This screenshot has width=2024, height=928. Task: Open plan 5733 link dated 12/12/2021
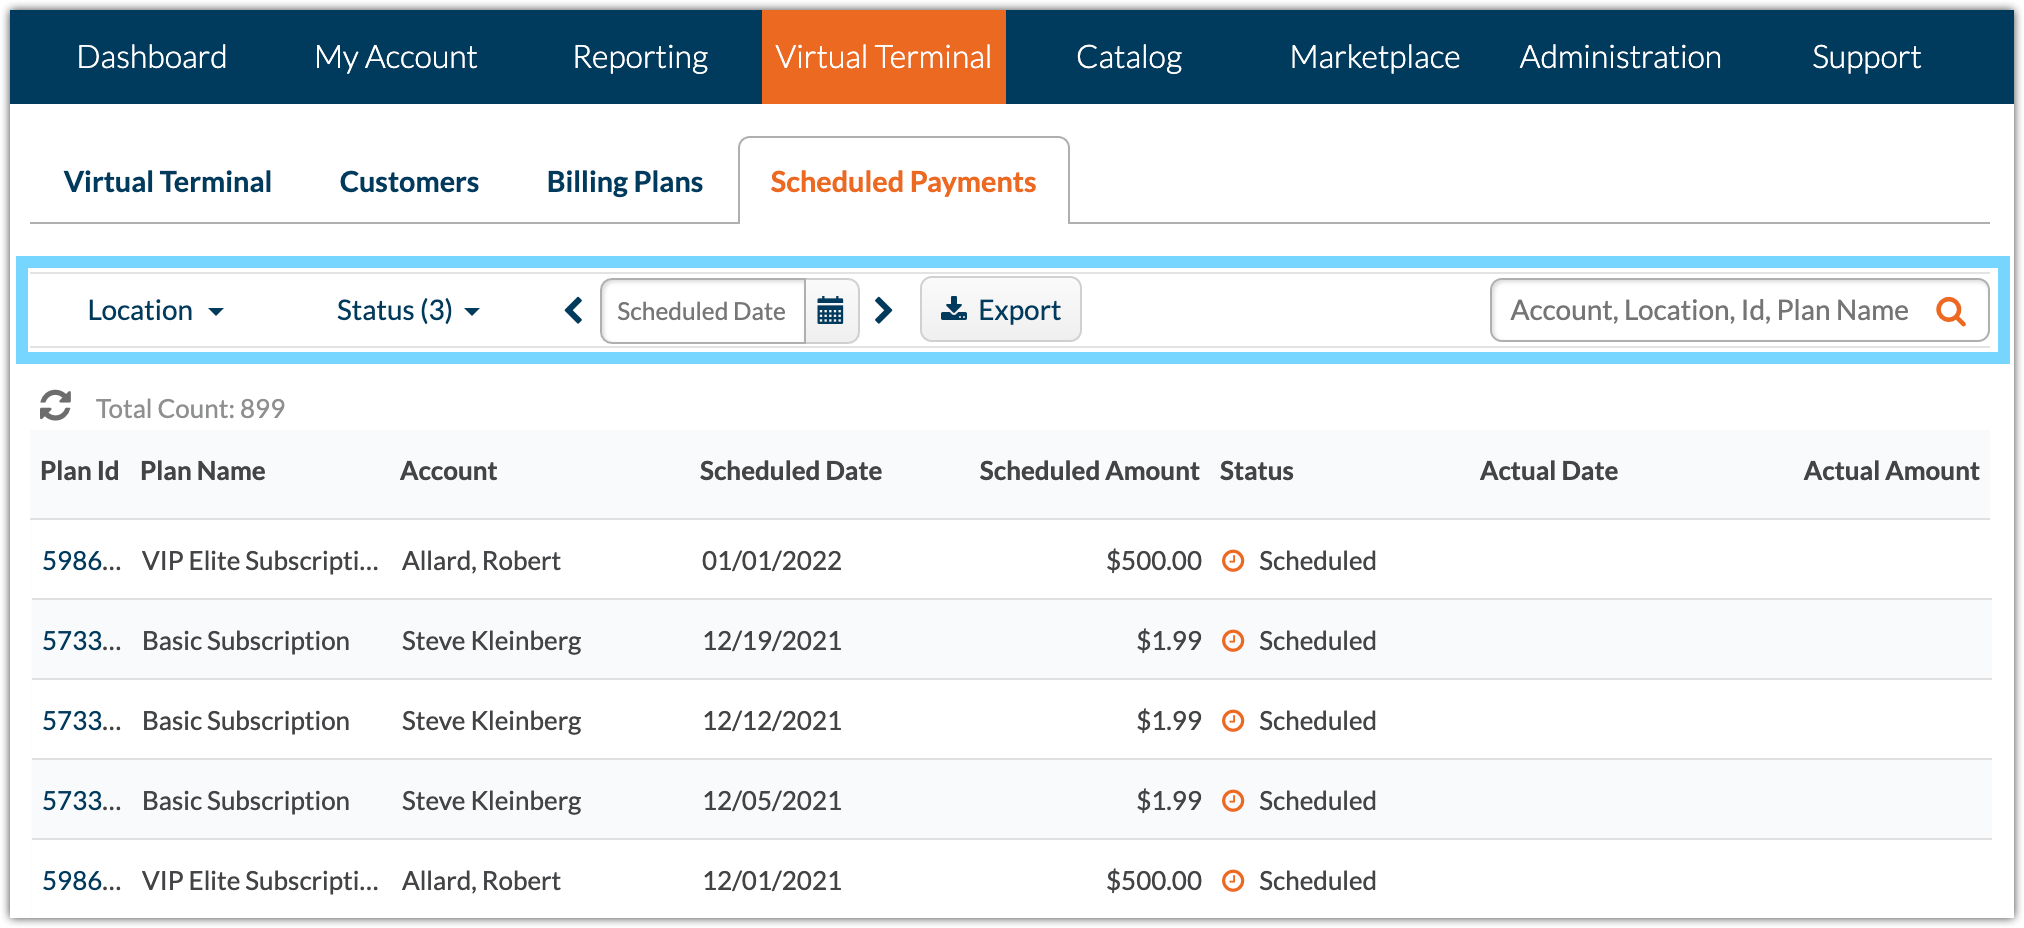[x=81, y=721]
